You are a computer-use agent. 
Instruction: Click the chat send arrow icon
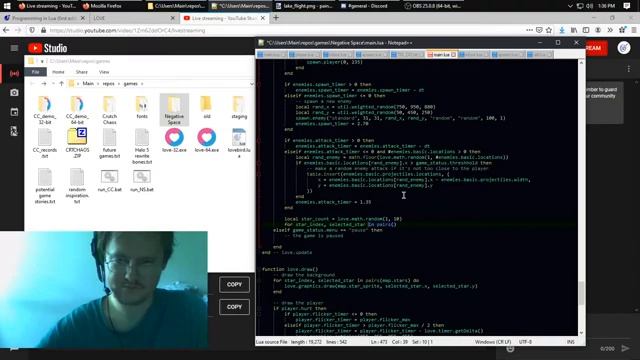click(625, 348)
